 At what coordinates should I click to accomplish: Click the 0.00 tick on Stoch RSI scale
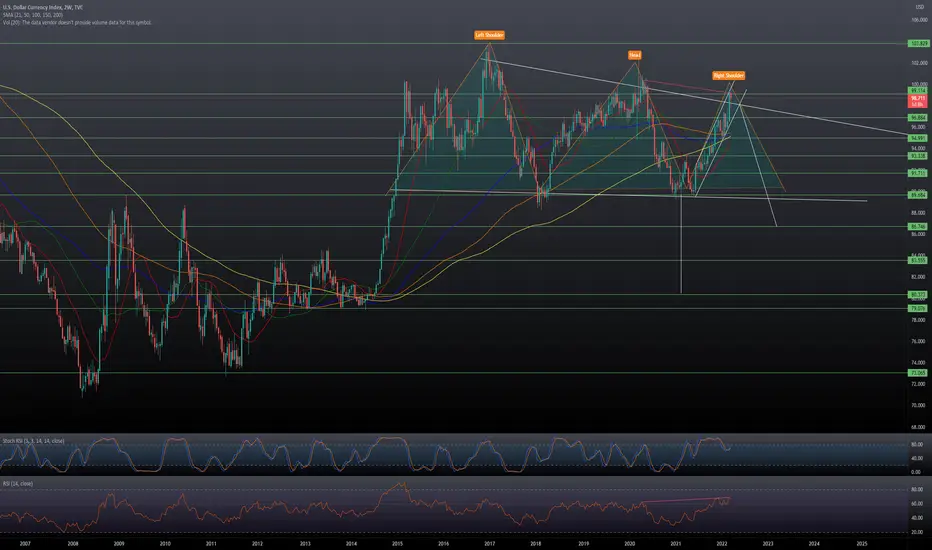point(917,472)
